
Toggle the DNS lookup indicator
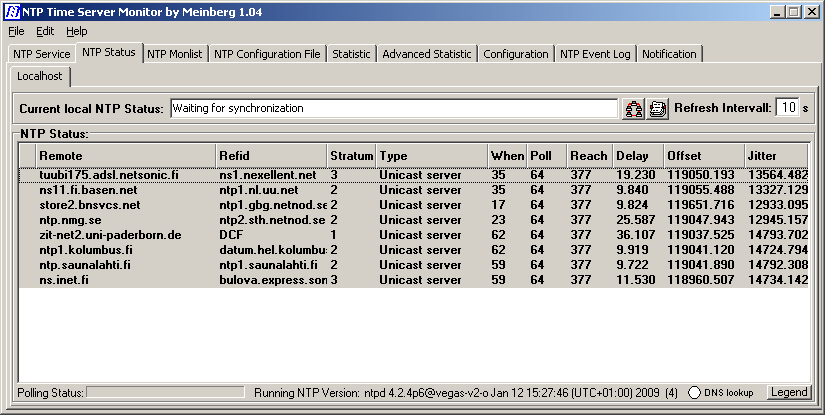point(695,393)
